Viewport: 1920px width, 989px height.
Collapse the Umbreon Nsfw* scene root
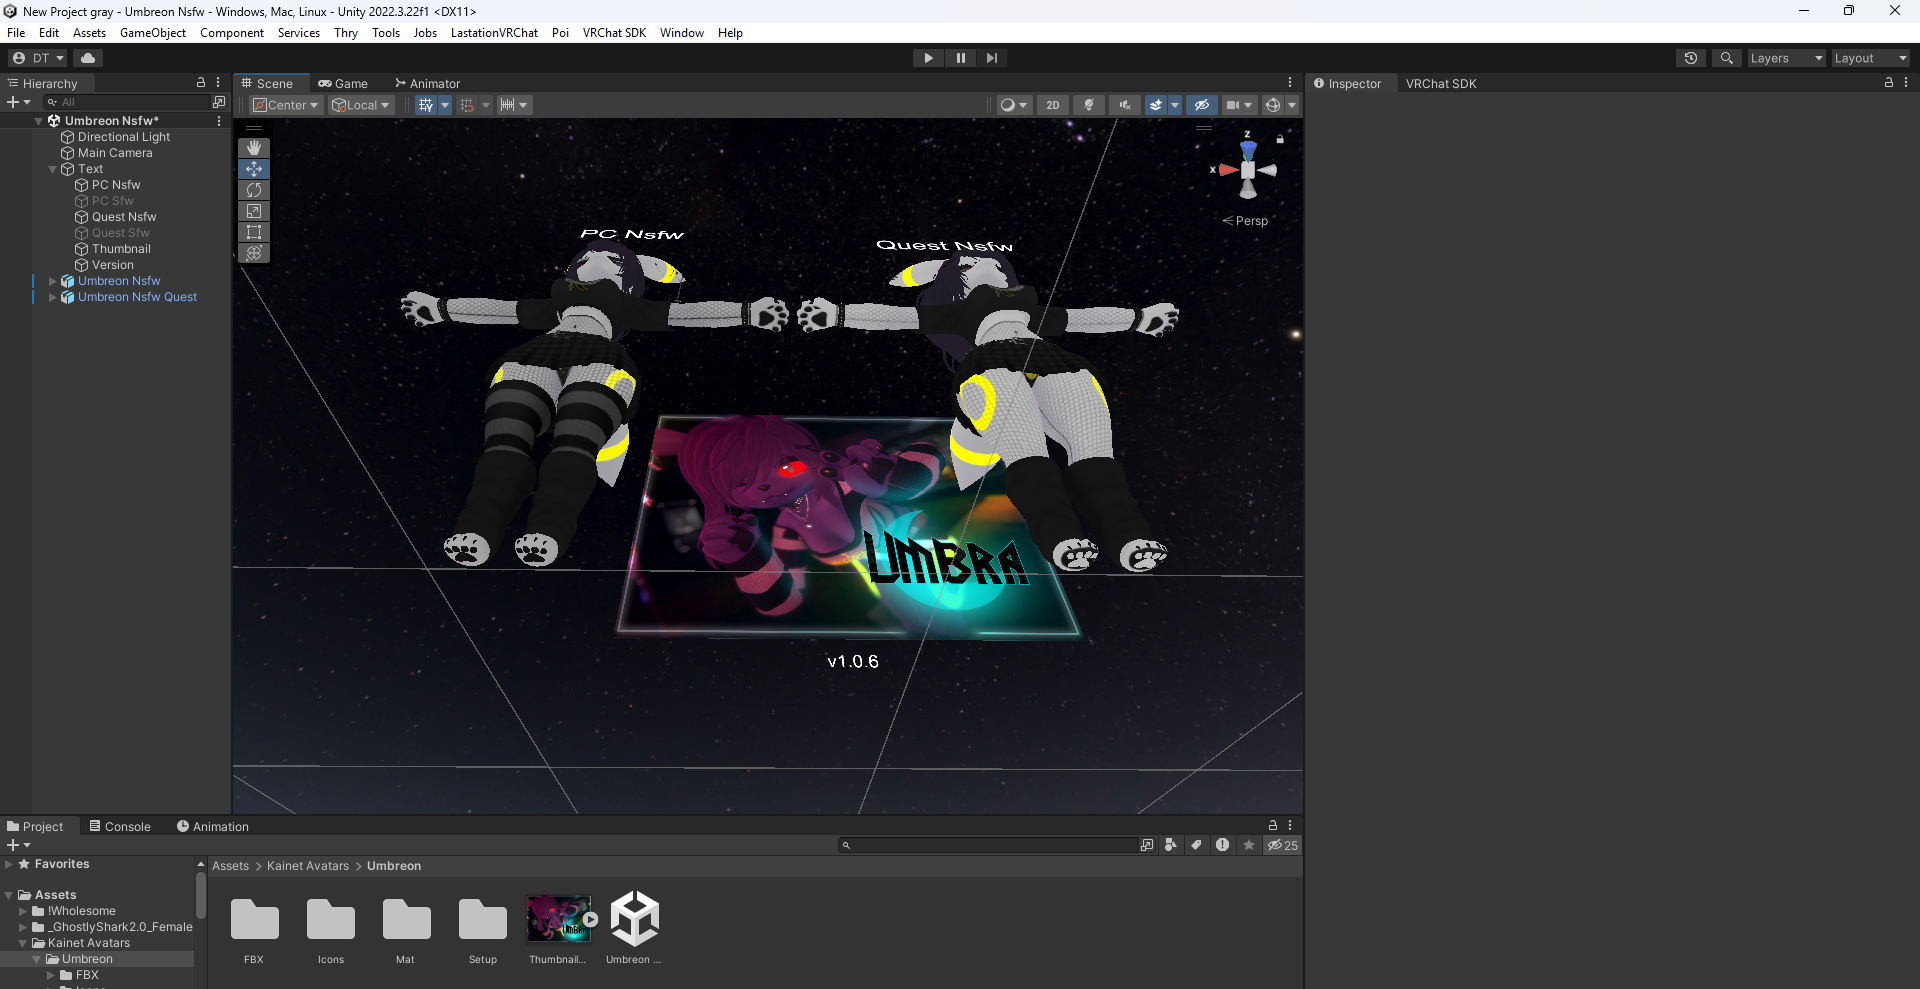tap(39, 121)
